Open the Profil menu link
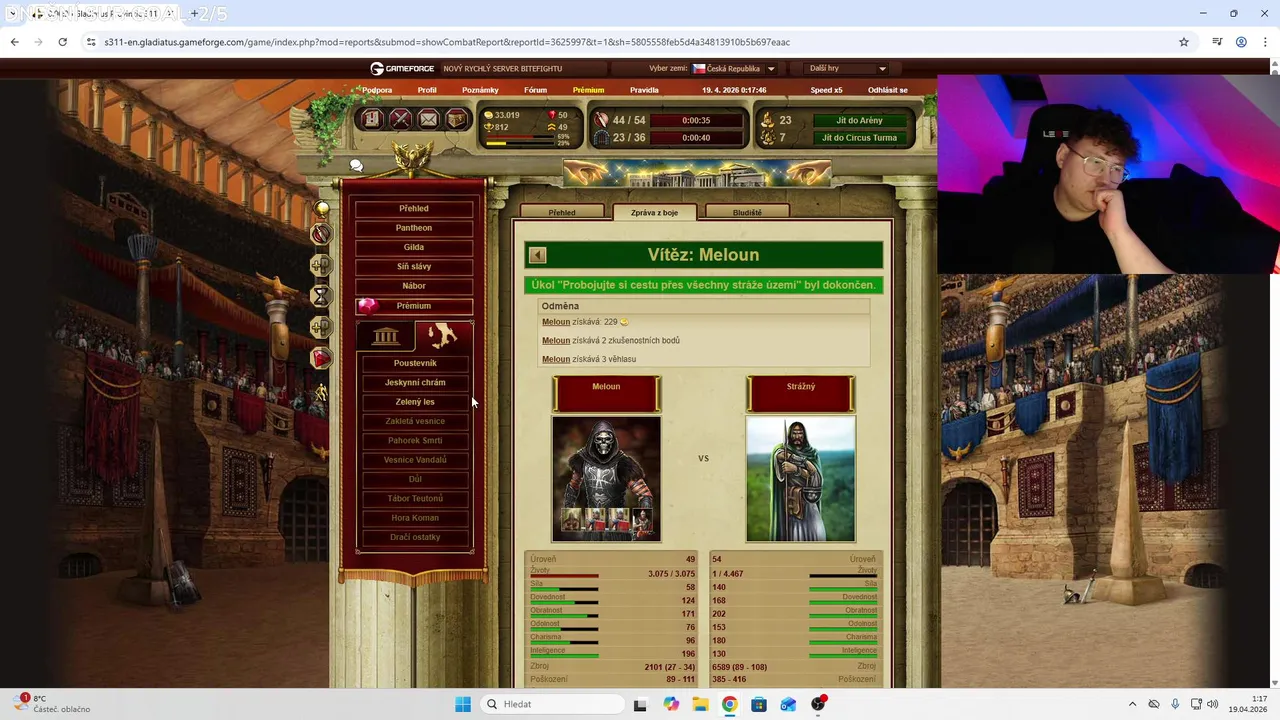 427,90
